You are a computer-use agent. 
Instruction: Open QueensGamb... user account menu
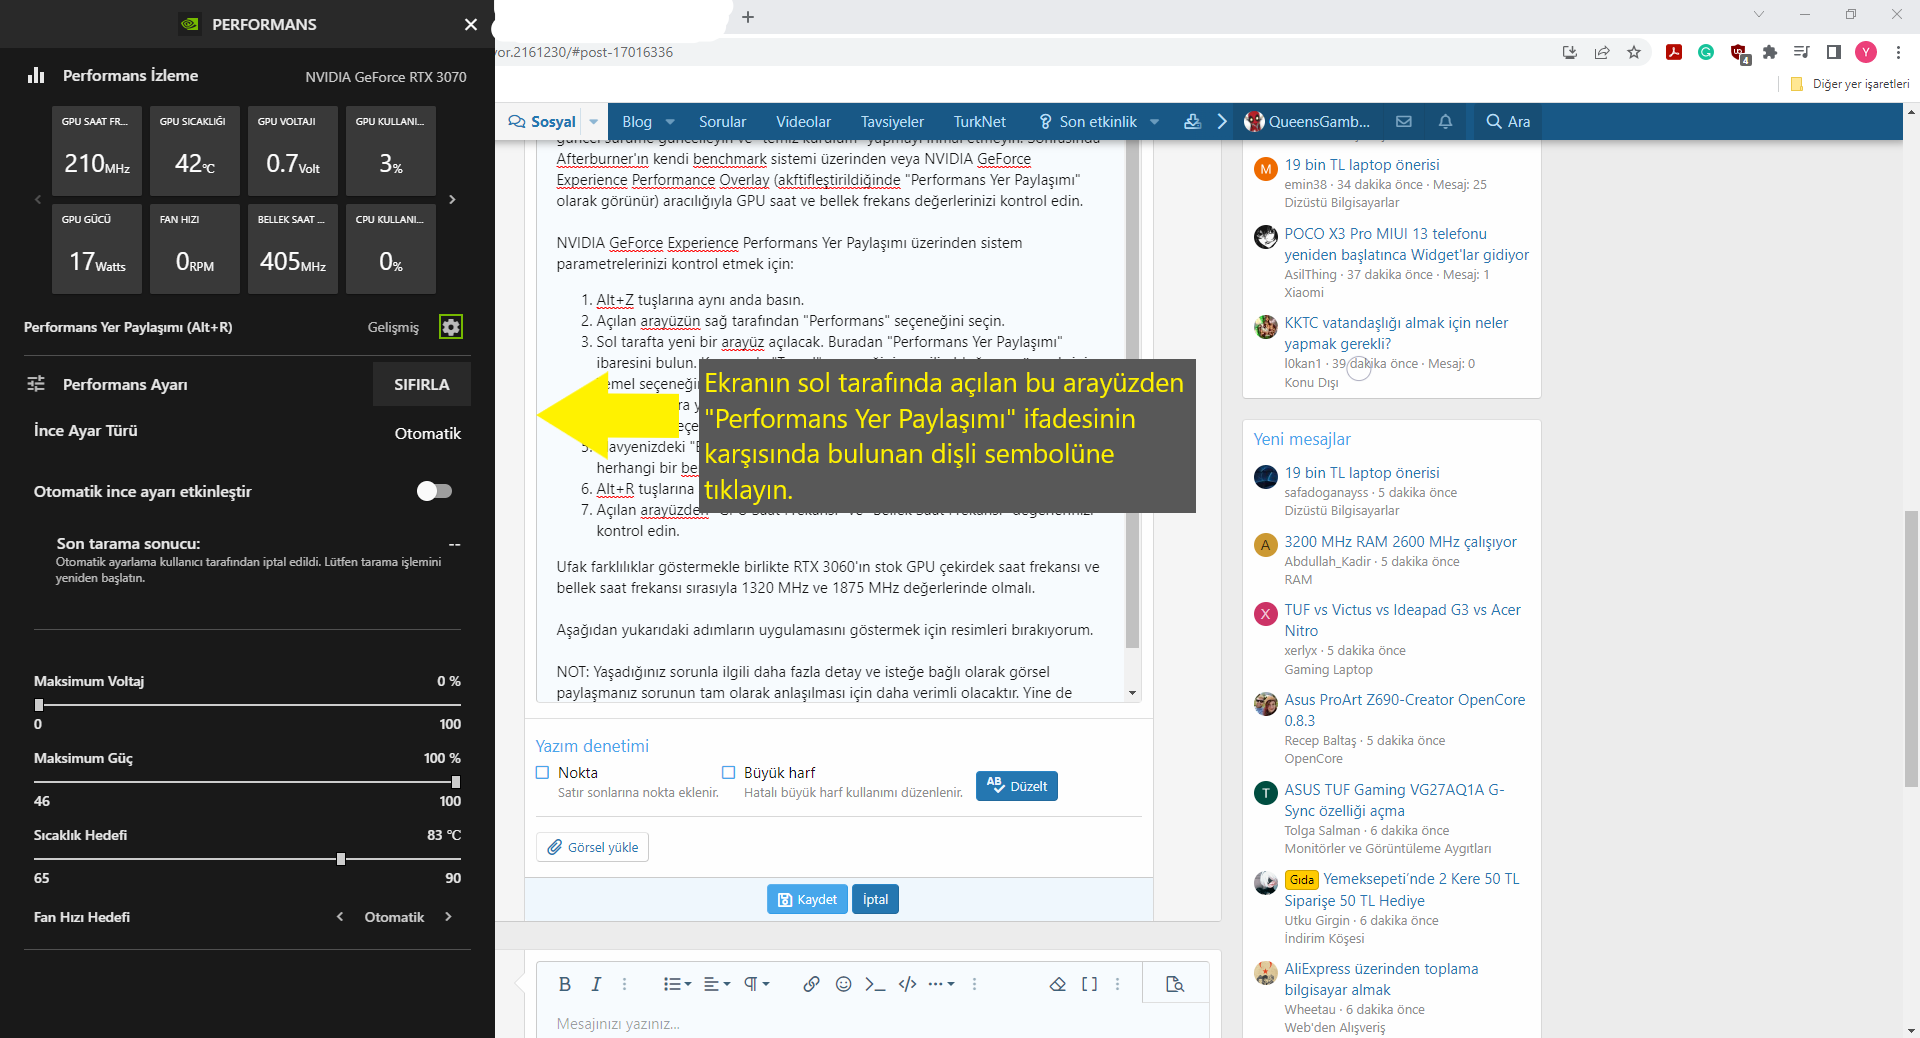(1308, 121)
